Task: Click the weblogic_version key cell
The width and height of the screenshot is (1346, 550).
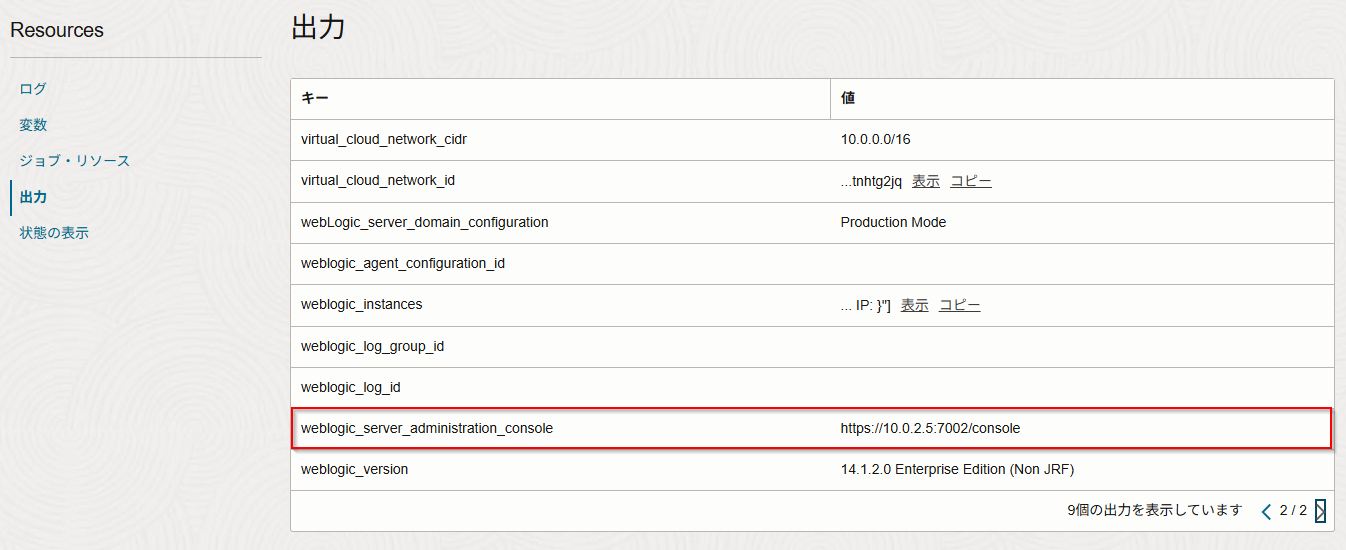Action: coord(354,469)
